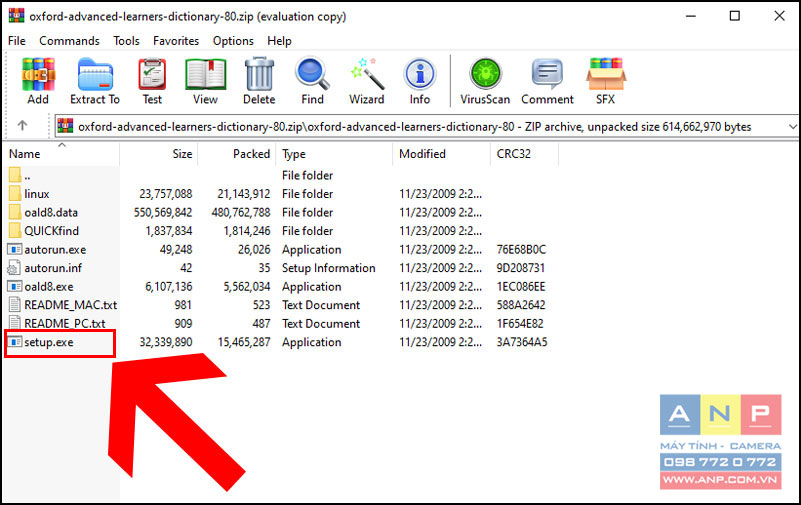Click the README_MAC.txt file icon
Image resolution: width=801 pixels, height=505 pixels.
point(15,305)
